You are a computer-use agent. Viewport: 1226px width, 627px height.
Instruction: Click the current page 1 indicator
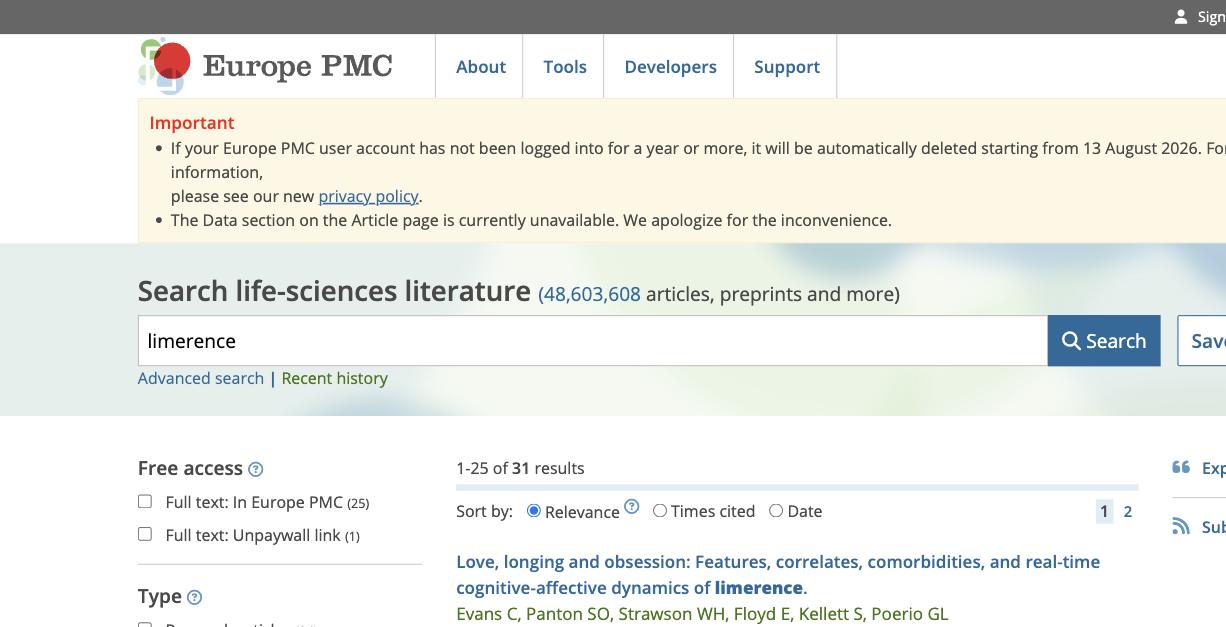1104,511
